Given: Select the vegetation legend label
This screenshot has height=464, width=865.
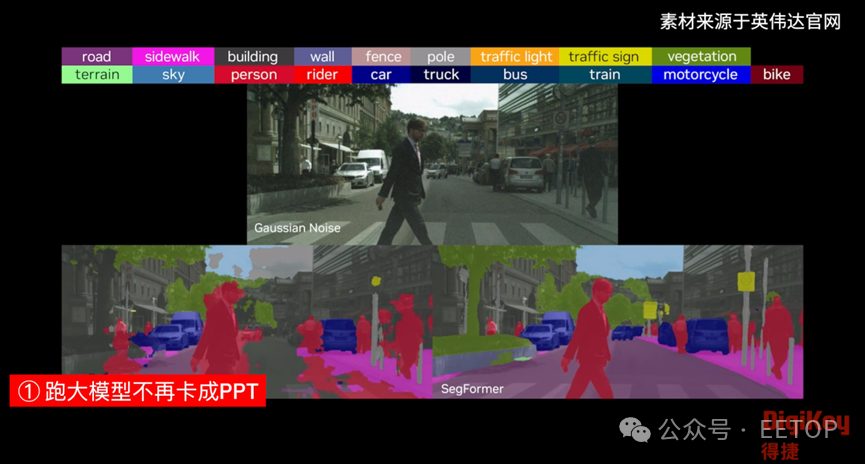Looking at the screenshot, I should [x=701, y=56].
